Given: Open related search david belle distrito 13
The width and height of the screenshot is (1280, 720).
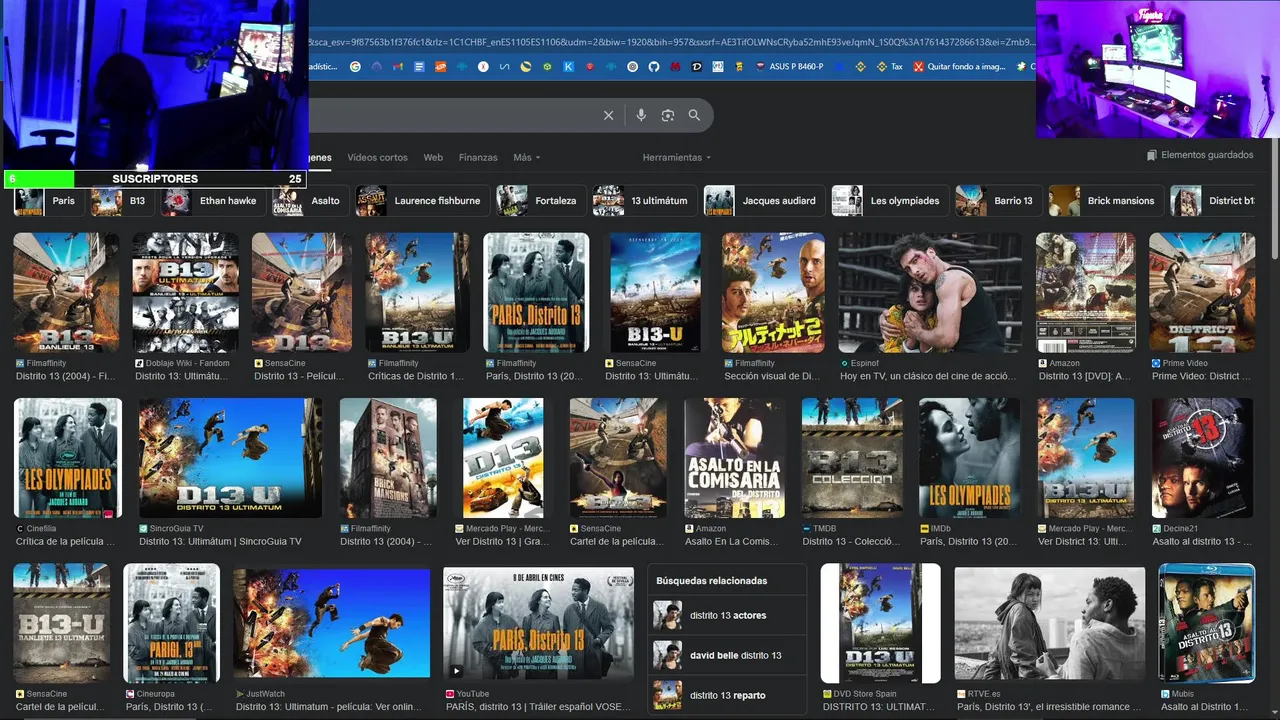Looking at the screenshot, I should pyautogui.click(x=727, y=655).
